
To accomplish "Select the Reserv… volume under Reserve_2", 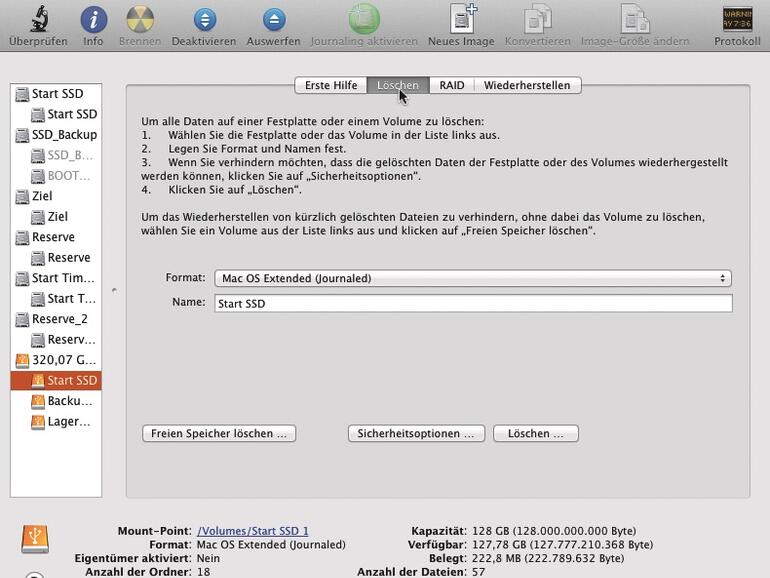I will (63, 340).
